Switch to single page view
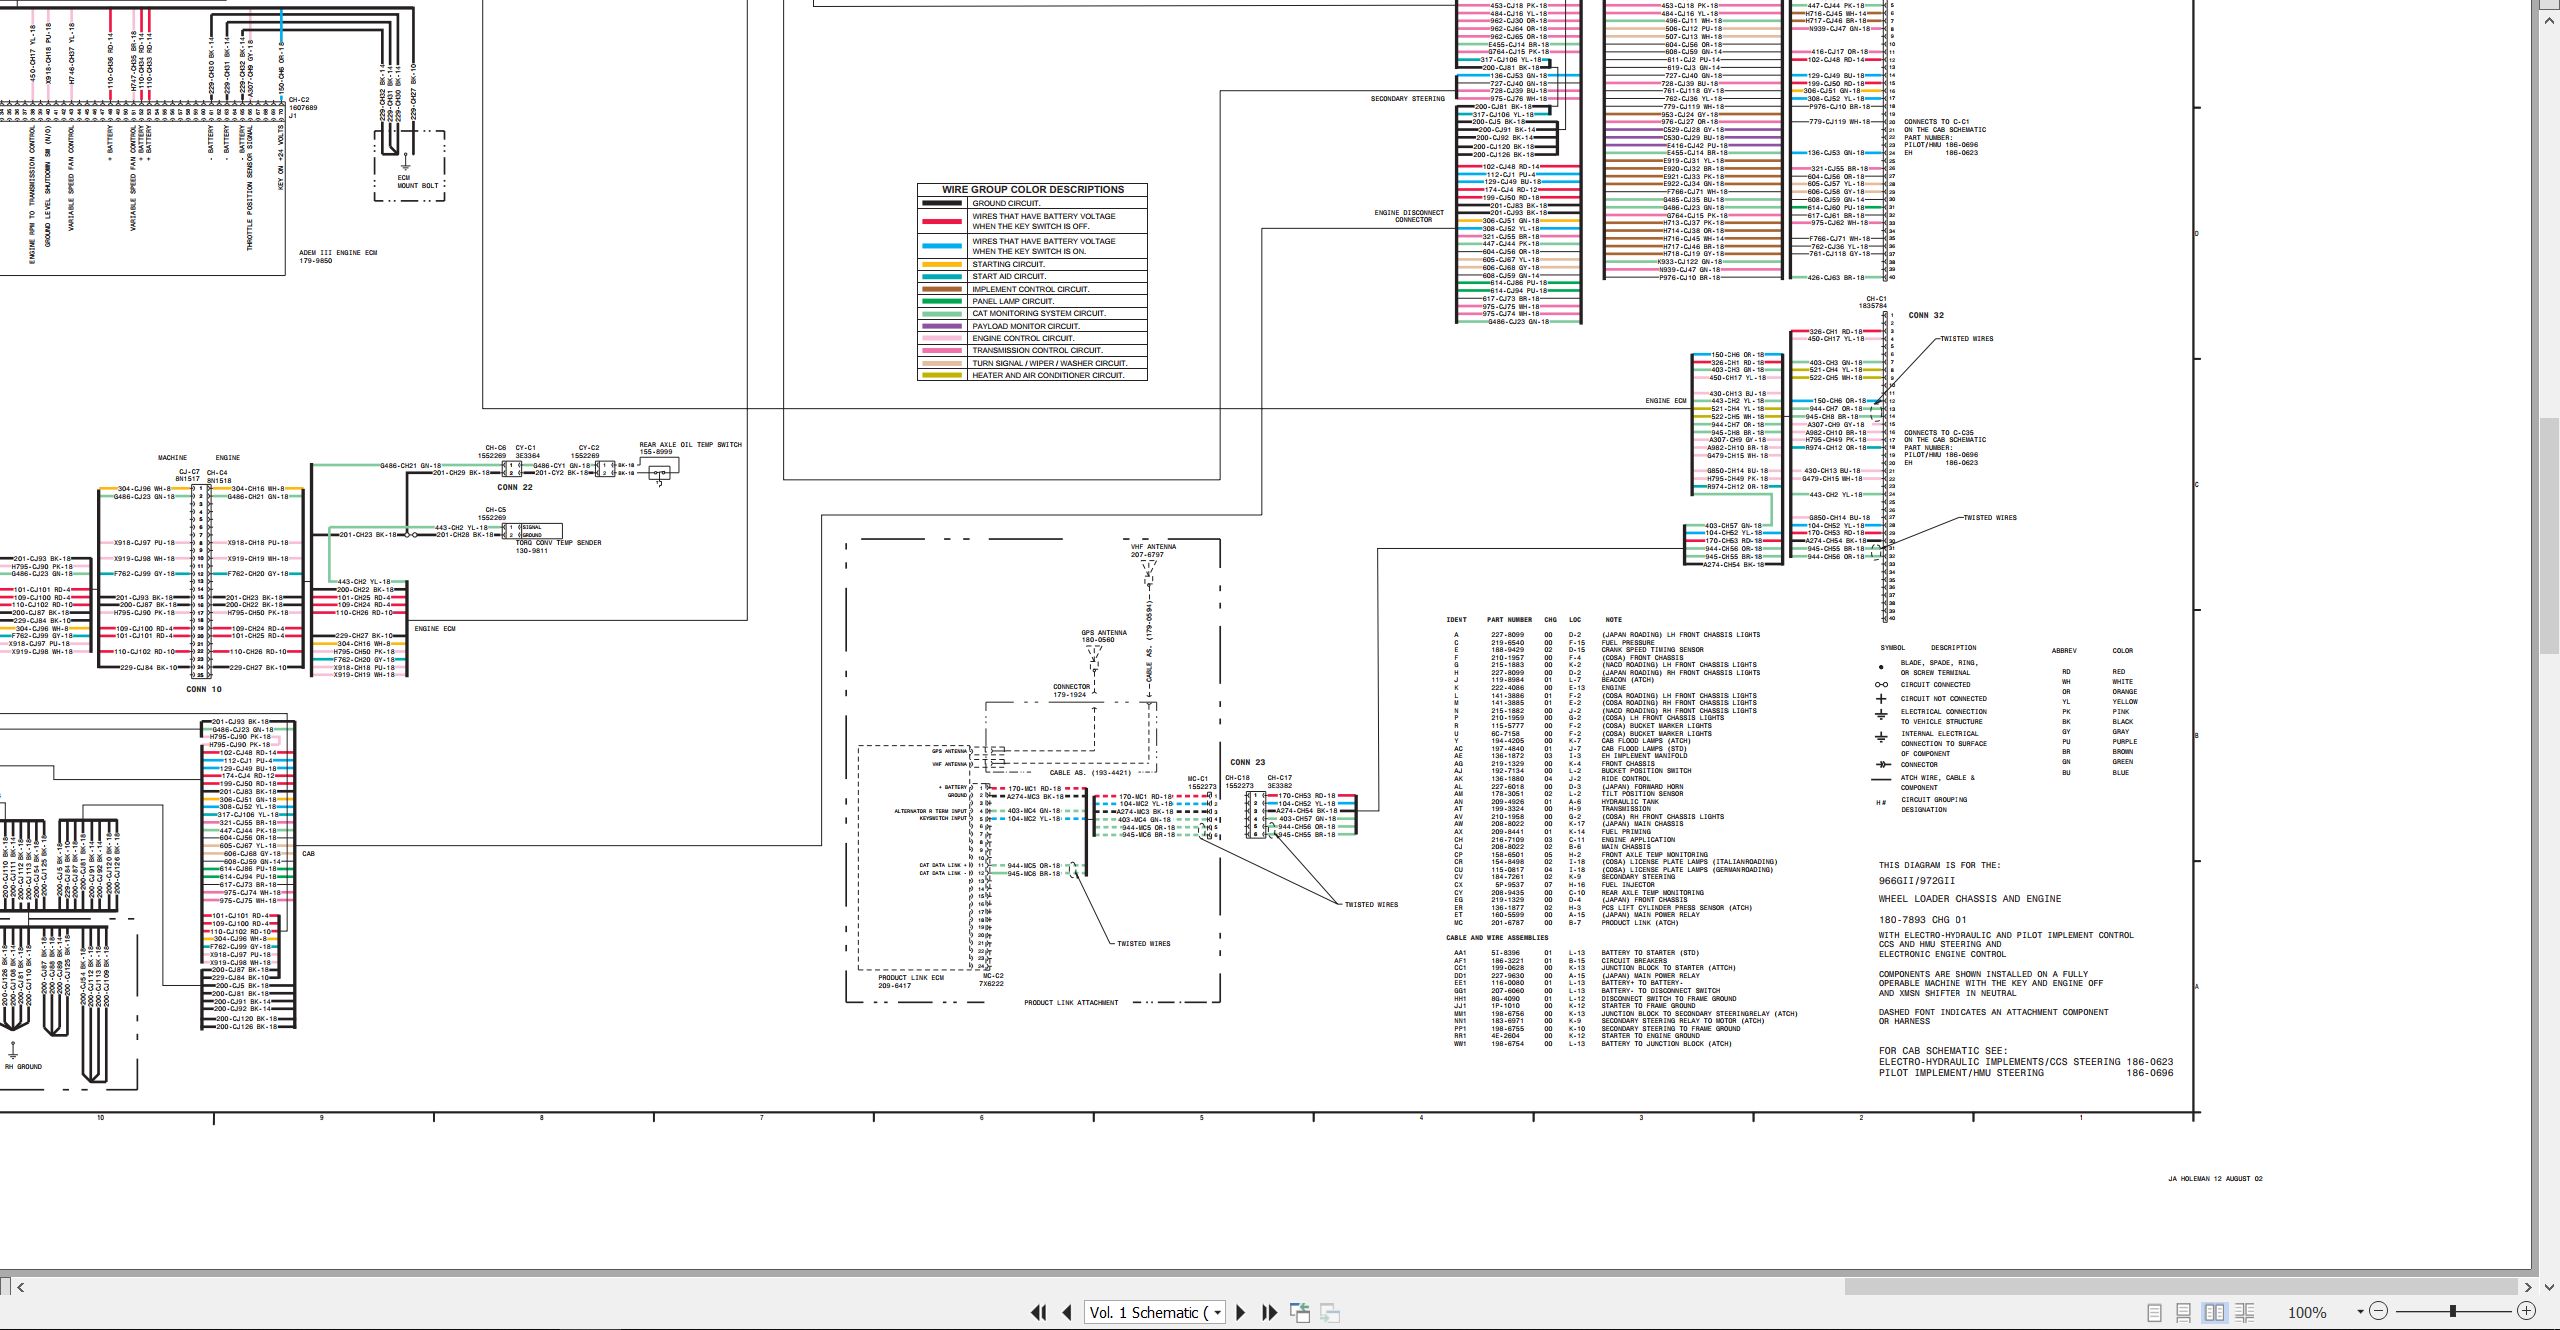2560x1330 pixels. [x=2154, y=1312]
